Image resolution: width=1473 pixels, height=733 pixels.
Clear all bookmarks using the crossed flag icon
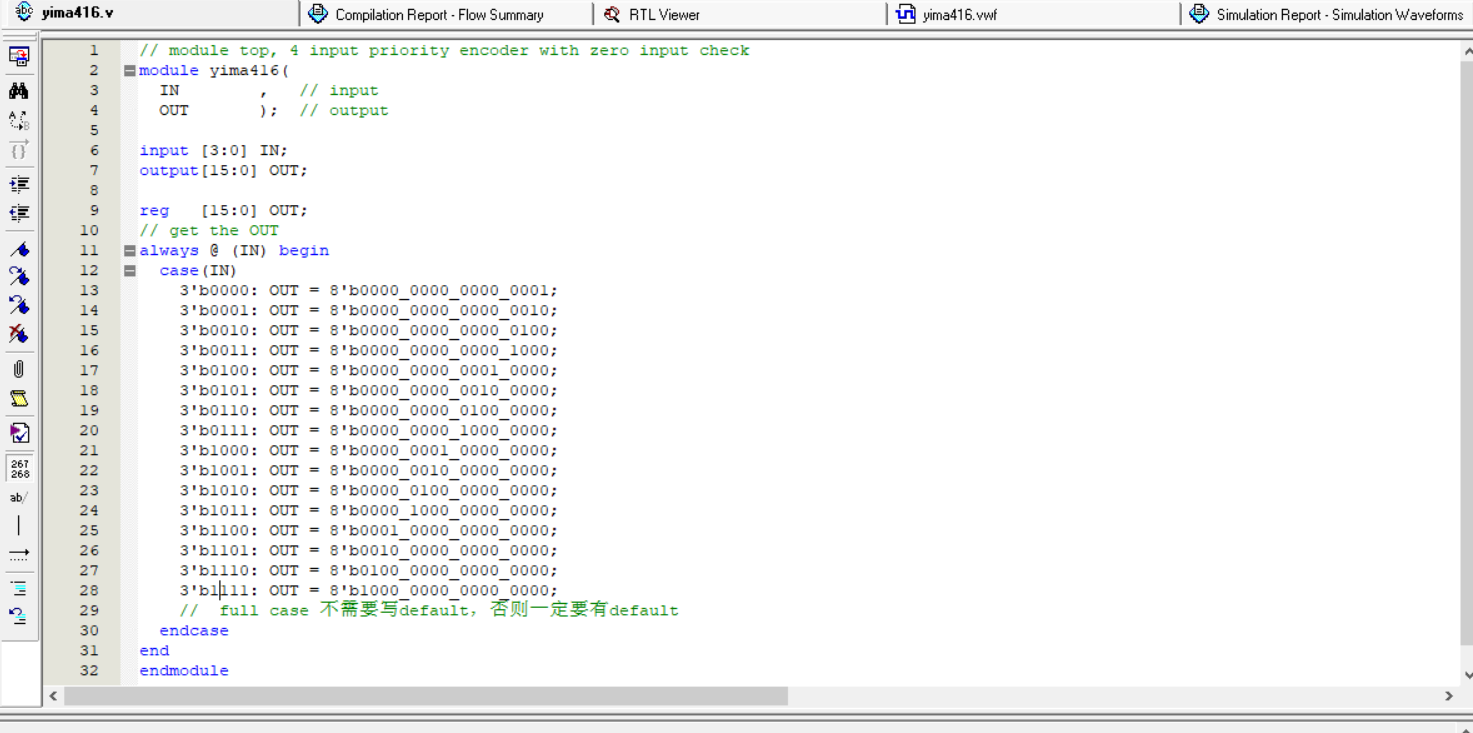(19, 334)
